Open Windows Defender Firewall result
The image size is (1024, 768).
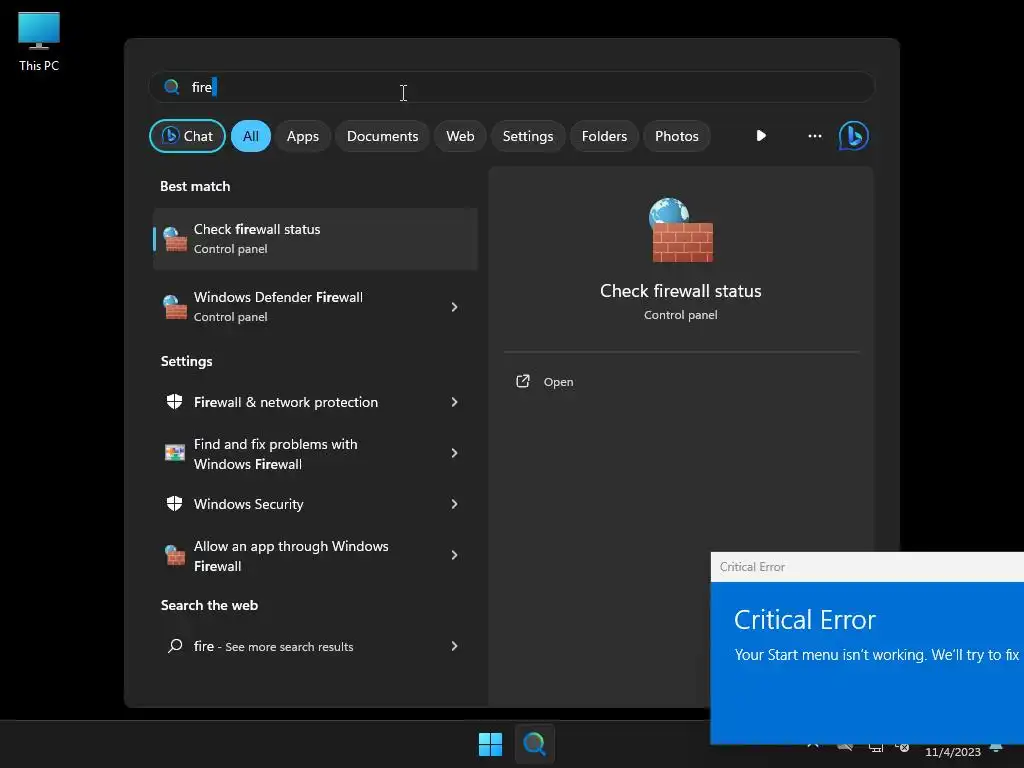tap(315, 307)
